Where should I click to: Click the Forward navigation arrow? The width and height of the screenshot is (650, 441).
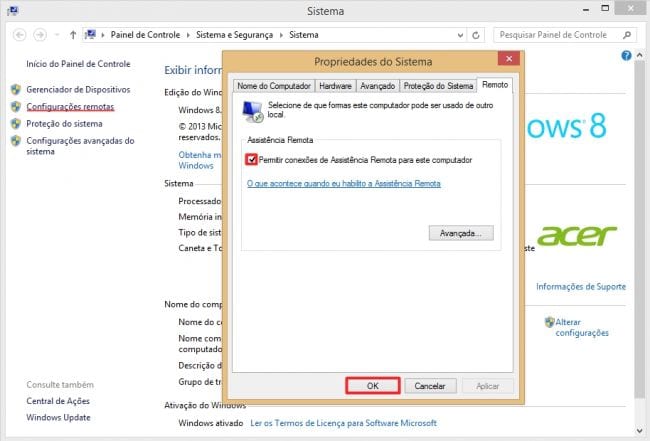40,35
